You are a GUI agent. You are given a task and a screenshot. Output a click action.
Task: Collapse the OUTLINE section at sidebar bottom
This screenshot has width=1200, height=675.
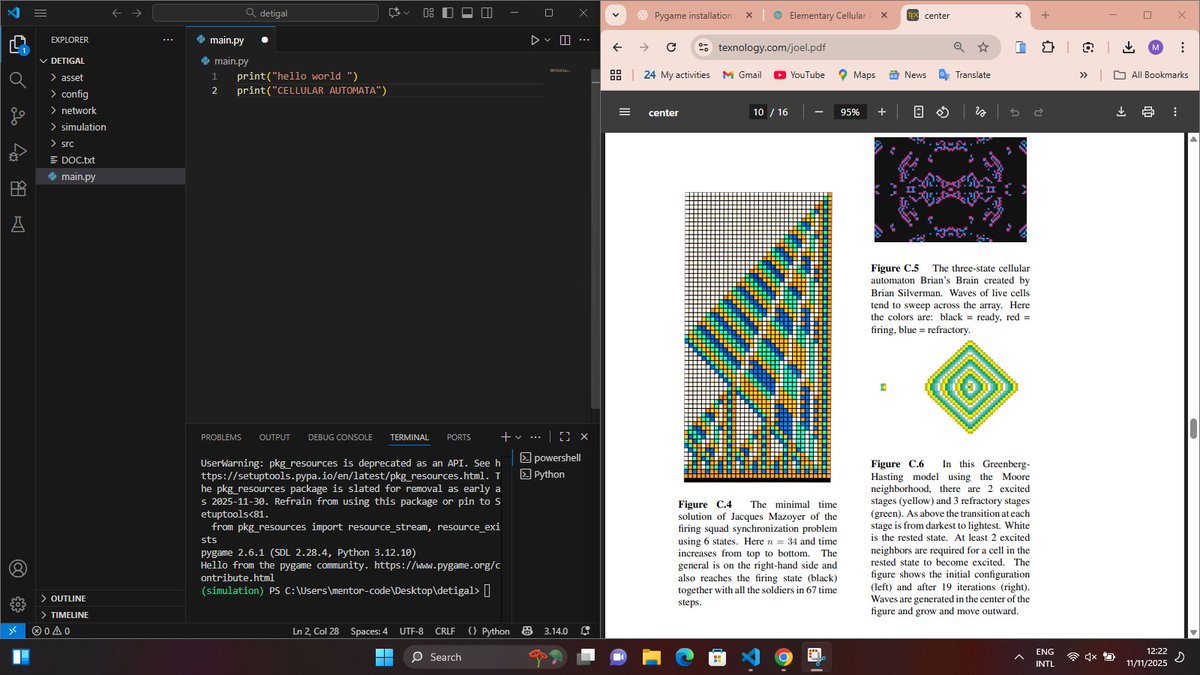65,598
